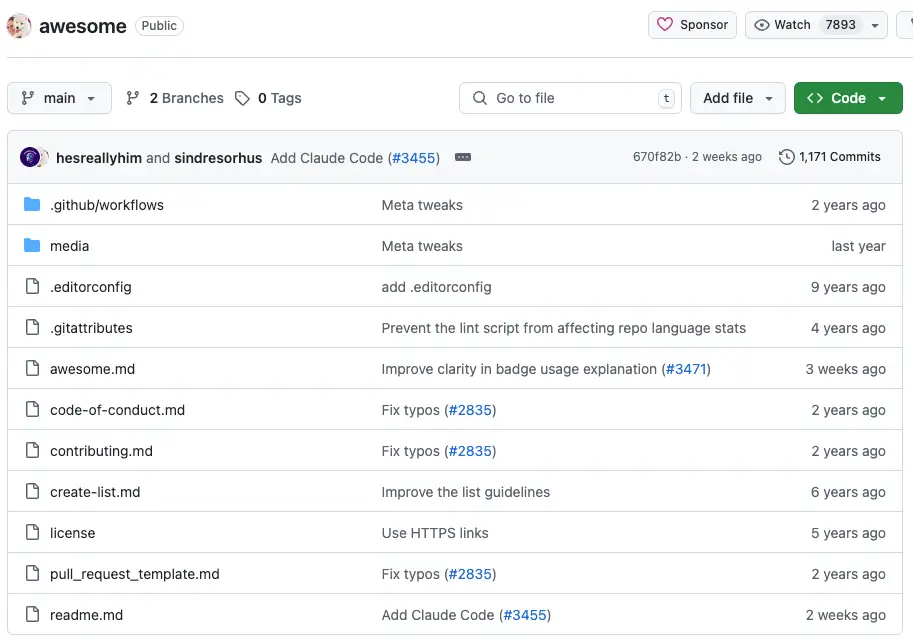Click the tag icon beside Tags
This screenshot has width=913, height=644.
click(242, 98)
